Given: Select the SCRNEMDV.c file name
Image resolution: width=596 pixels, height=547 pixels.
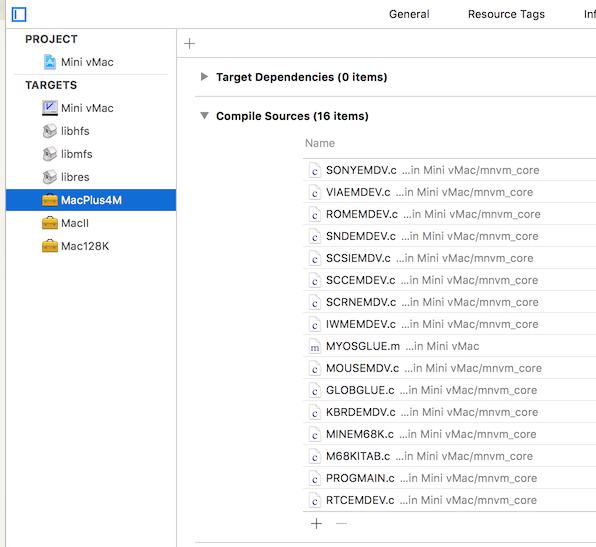Looking at the screenshot, I should pos(361,303).
